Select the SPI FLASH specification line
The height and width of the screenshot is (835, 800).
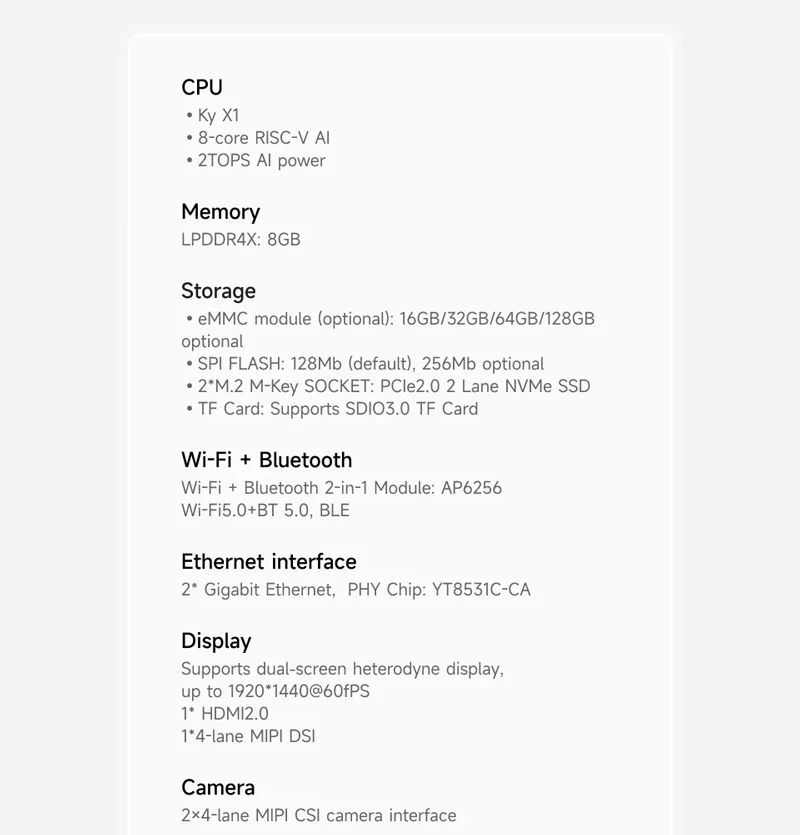pos(365,364)
